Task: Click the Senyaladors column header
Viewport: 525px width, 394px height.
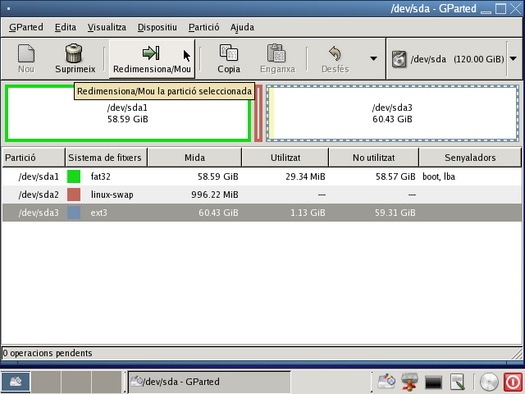Action: click(x=470, y=157)
